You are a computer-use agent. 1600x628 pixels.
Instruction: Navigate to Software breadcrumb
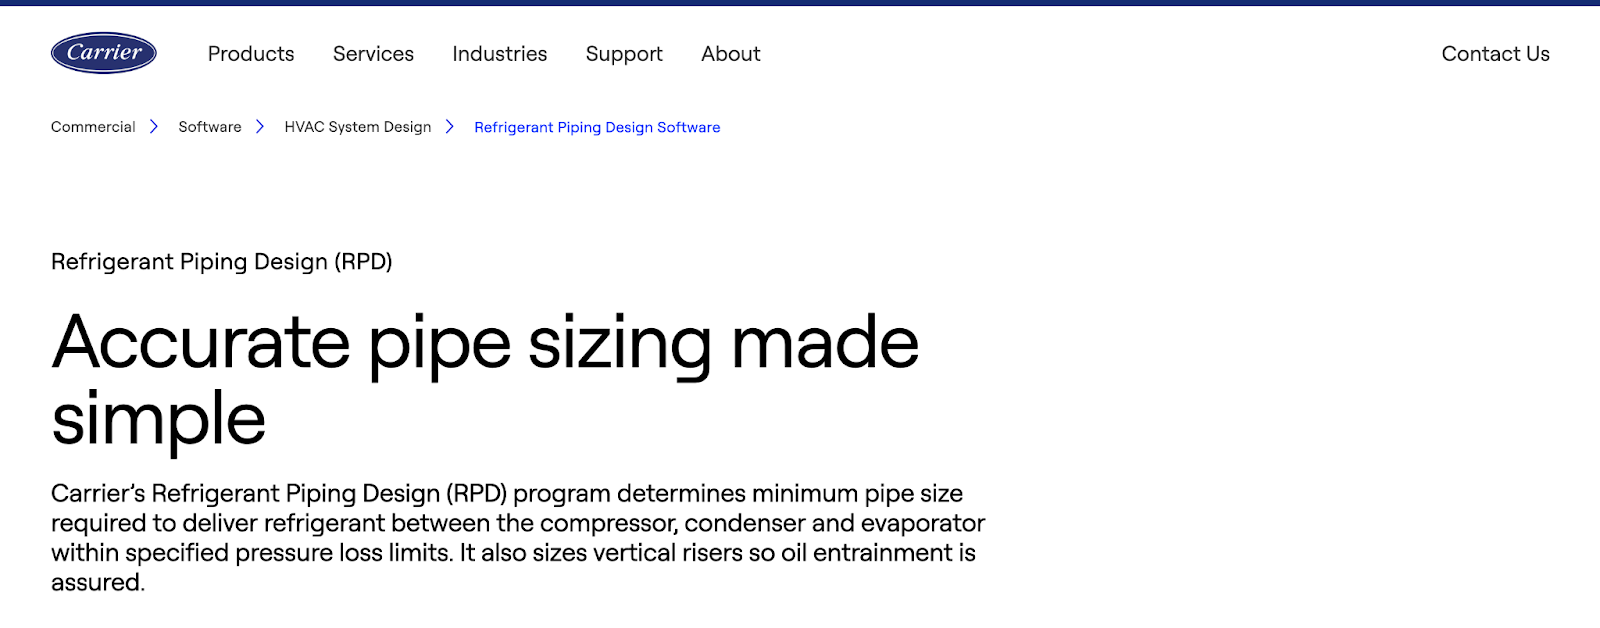coord(210,127)
